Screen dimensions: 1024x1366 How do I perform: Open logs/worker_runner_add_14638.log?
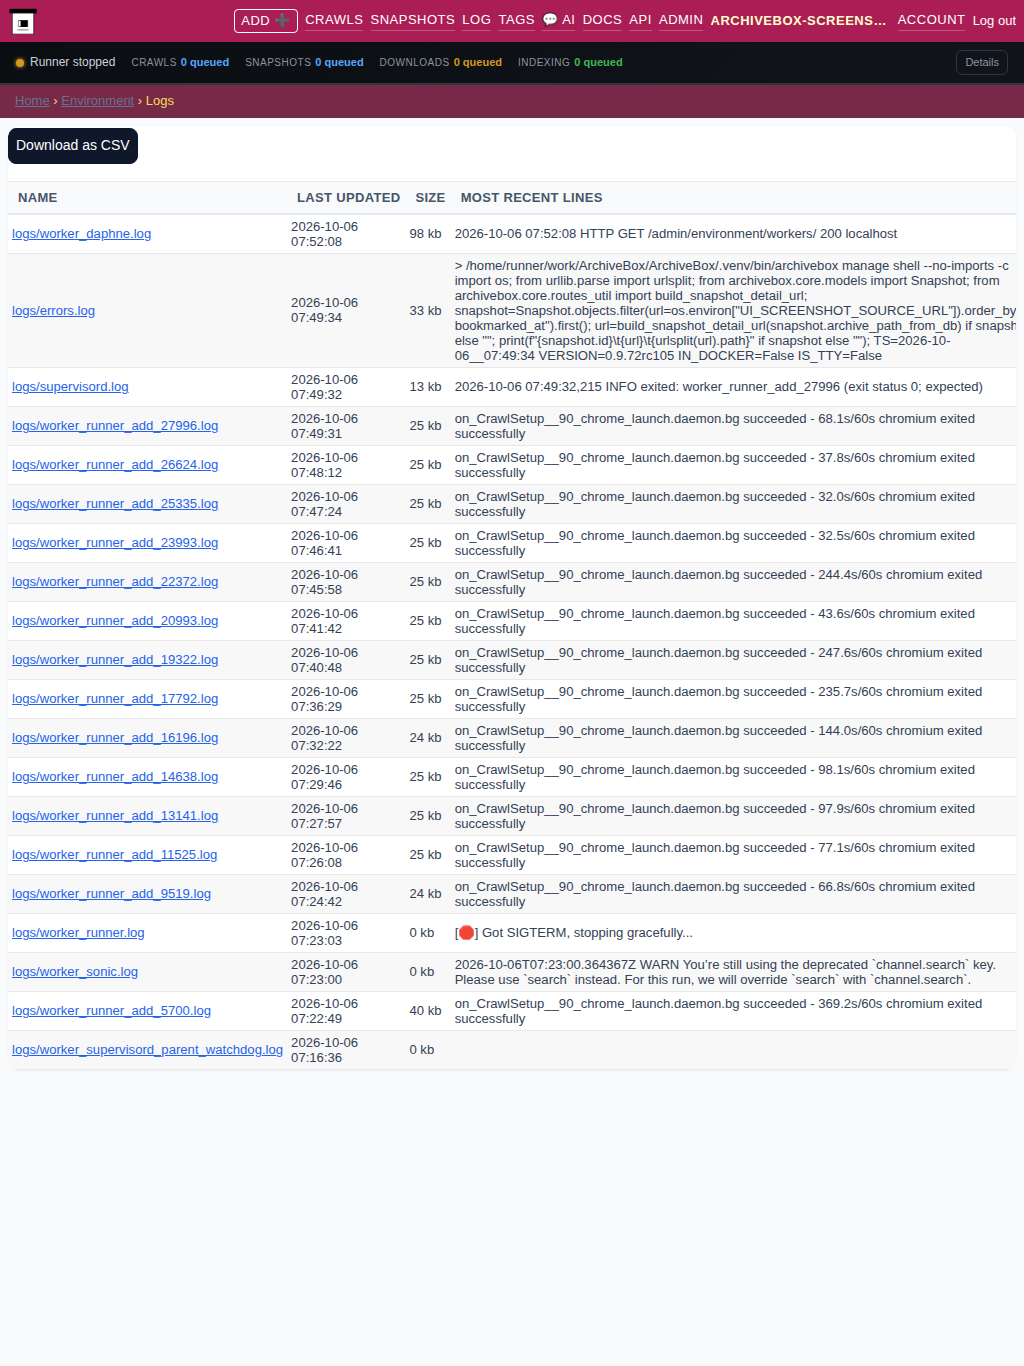coord(115,777)
